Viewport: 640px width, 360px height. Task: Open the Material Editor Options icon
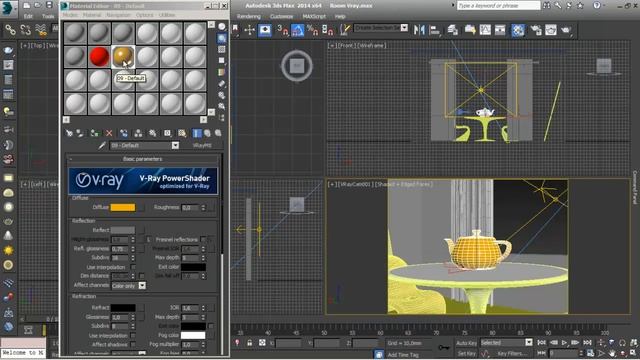click(222, 95)
